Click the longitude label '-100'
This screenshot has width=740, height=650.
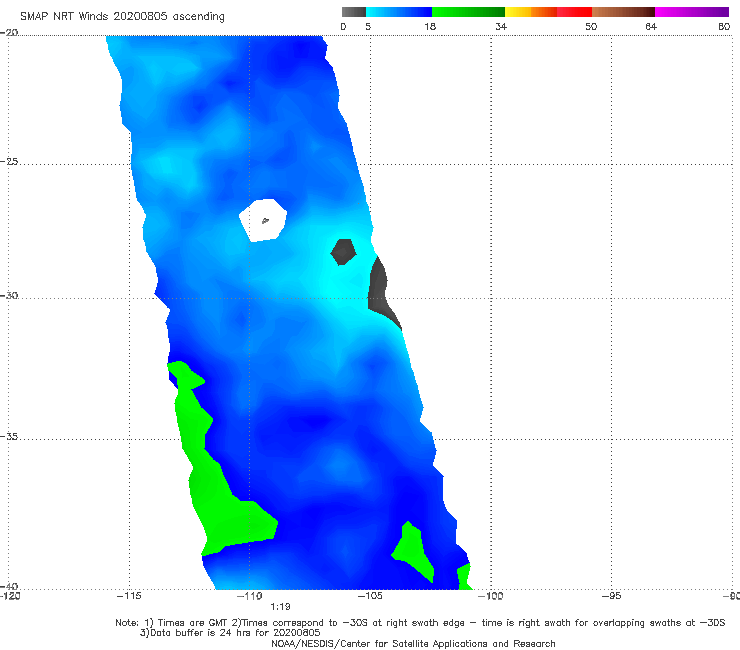tap(490, 596)
